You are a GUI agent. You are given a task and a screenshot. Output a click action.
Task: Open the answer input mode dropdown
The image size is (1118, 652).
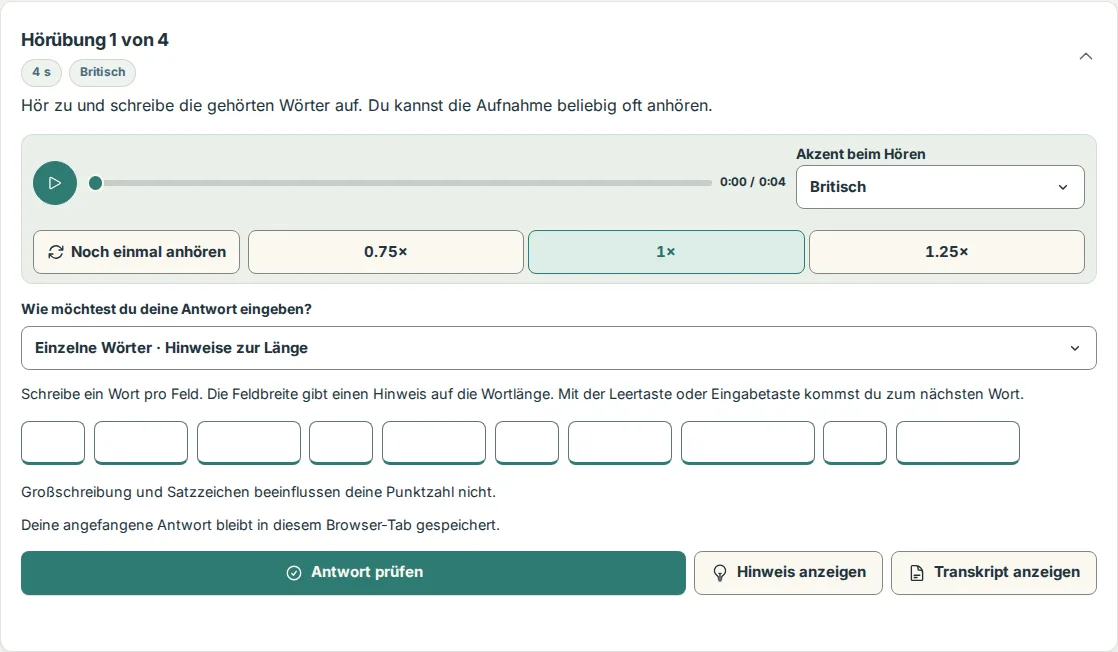point(559,348)
